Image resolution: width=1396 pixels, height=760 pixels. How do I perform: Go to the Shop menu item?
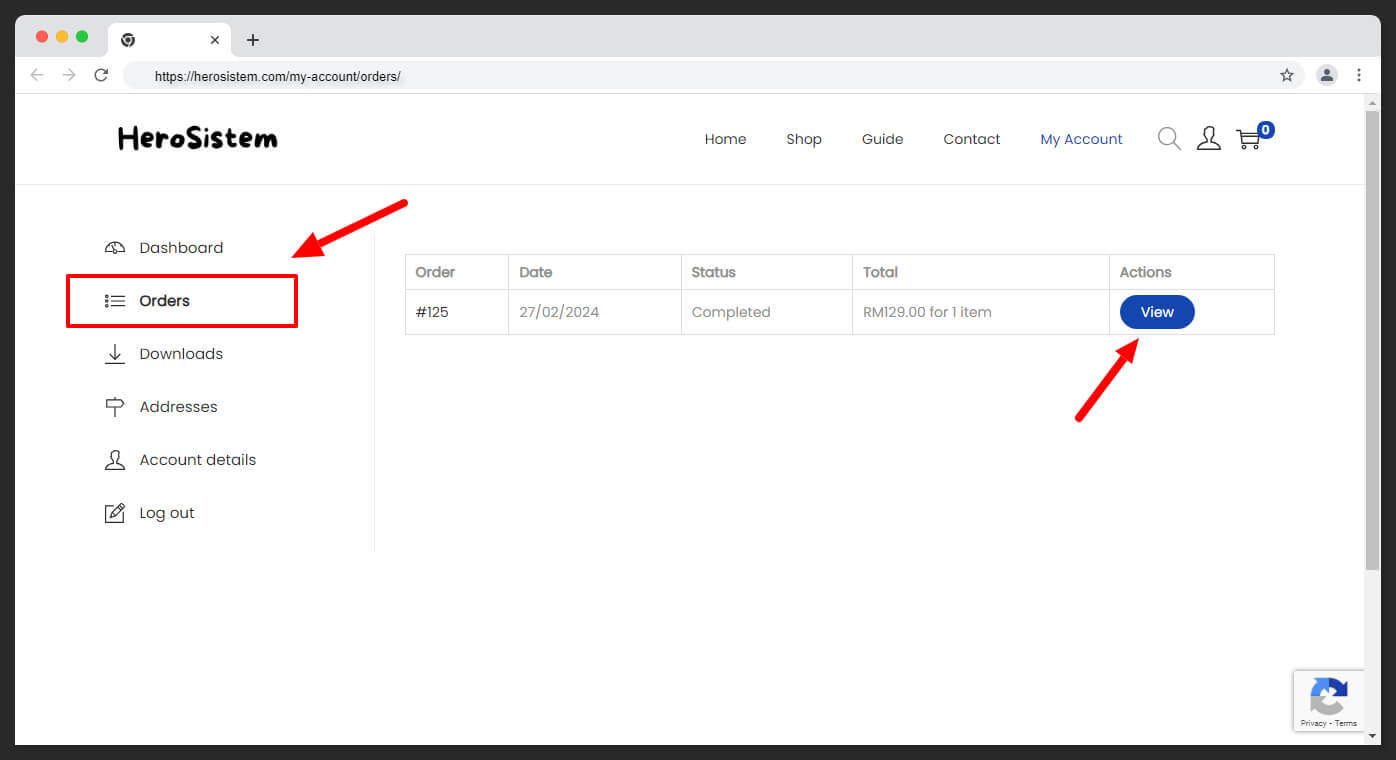click(803, 139)
